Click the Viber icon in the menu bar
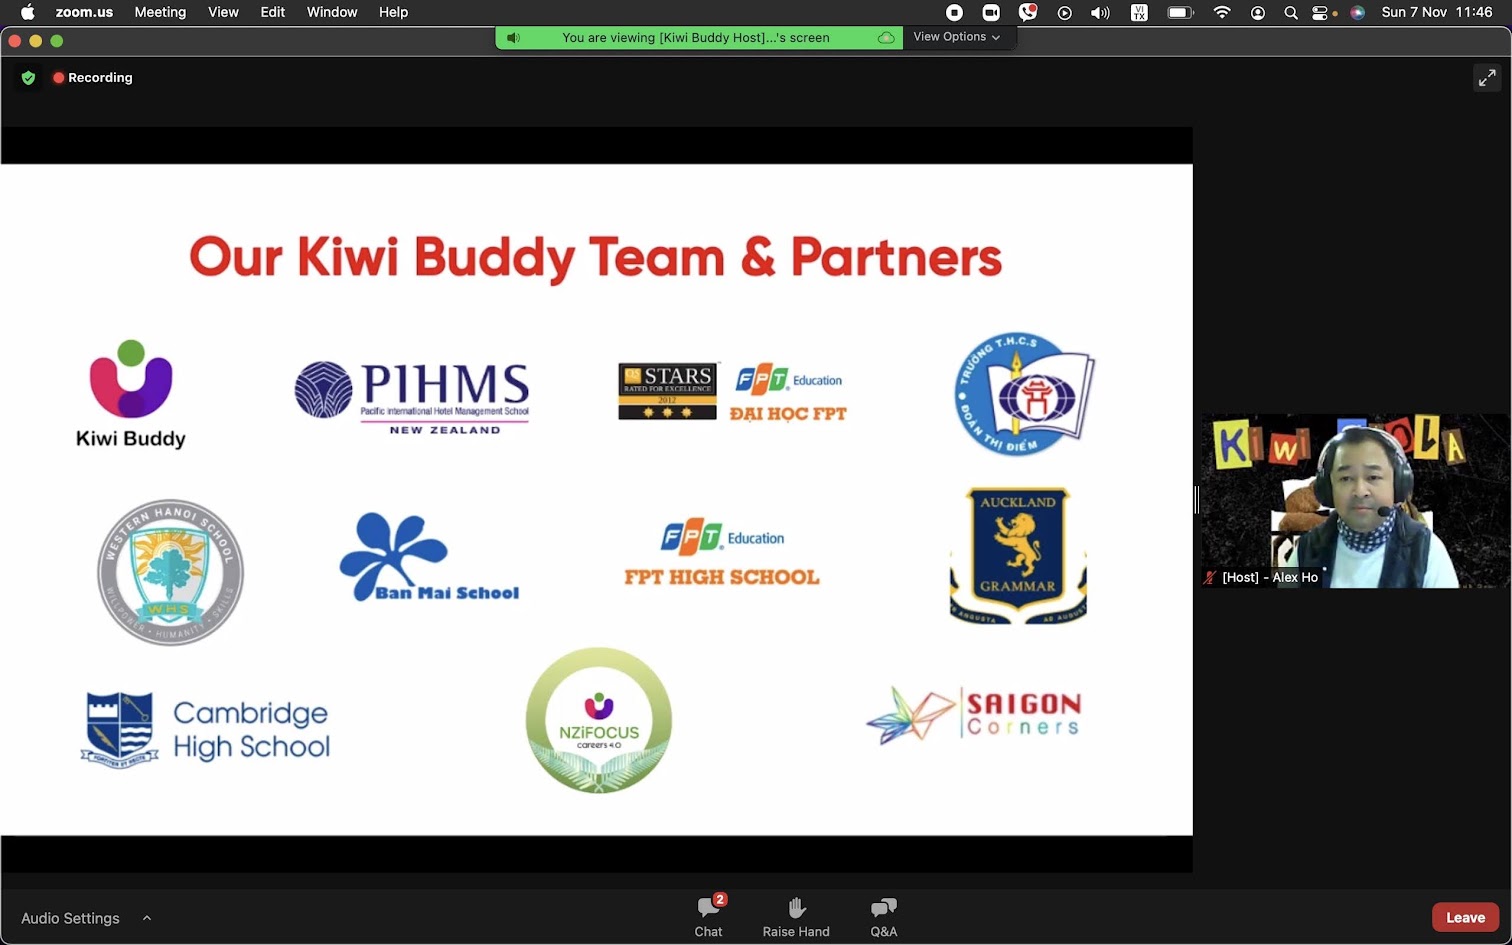1512x945 pixels. click(x=1028, y=12)
